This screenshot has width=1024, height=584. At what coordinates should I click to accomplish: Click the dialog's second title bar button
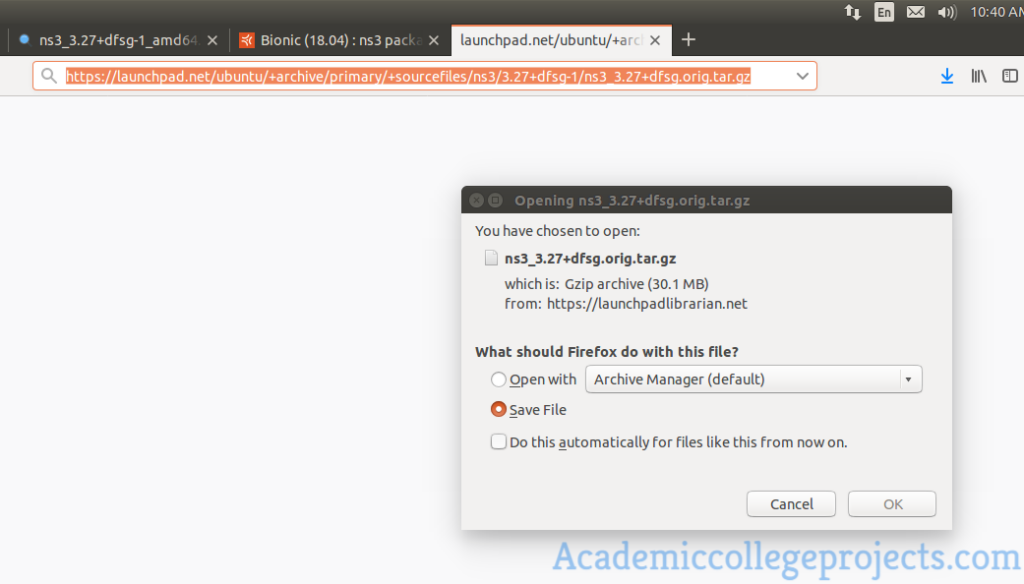(x=496, y=201)
